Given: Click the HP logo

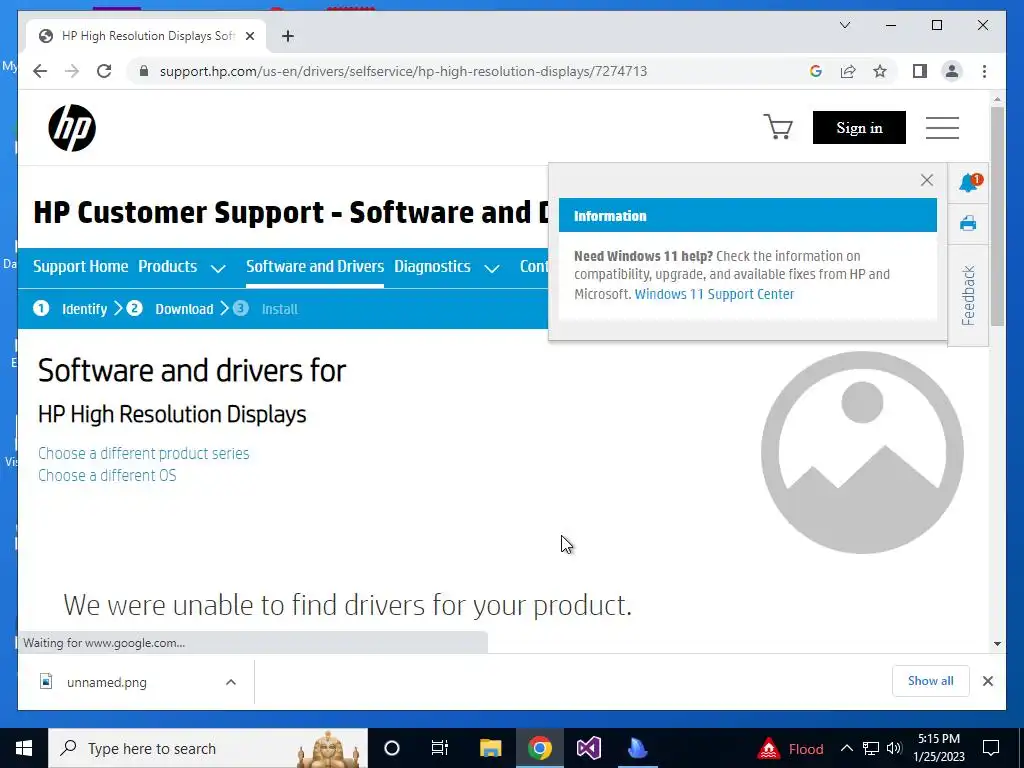Looking at the screenshot, I should pos(72,128).
